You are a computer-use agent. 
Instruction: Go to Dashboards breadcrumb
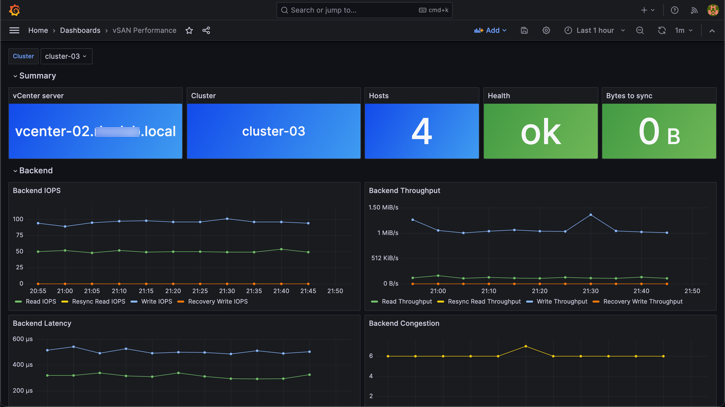click(x=80, y=31)
